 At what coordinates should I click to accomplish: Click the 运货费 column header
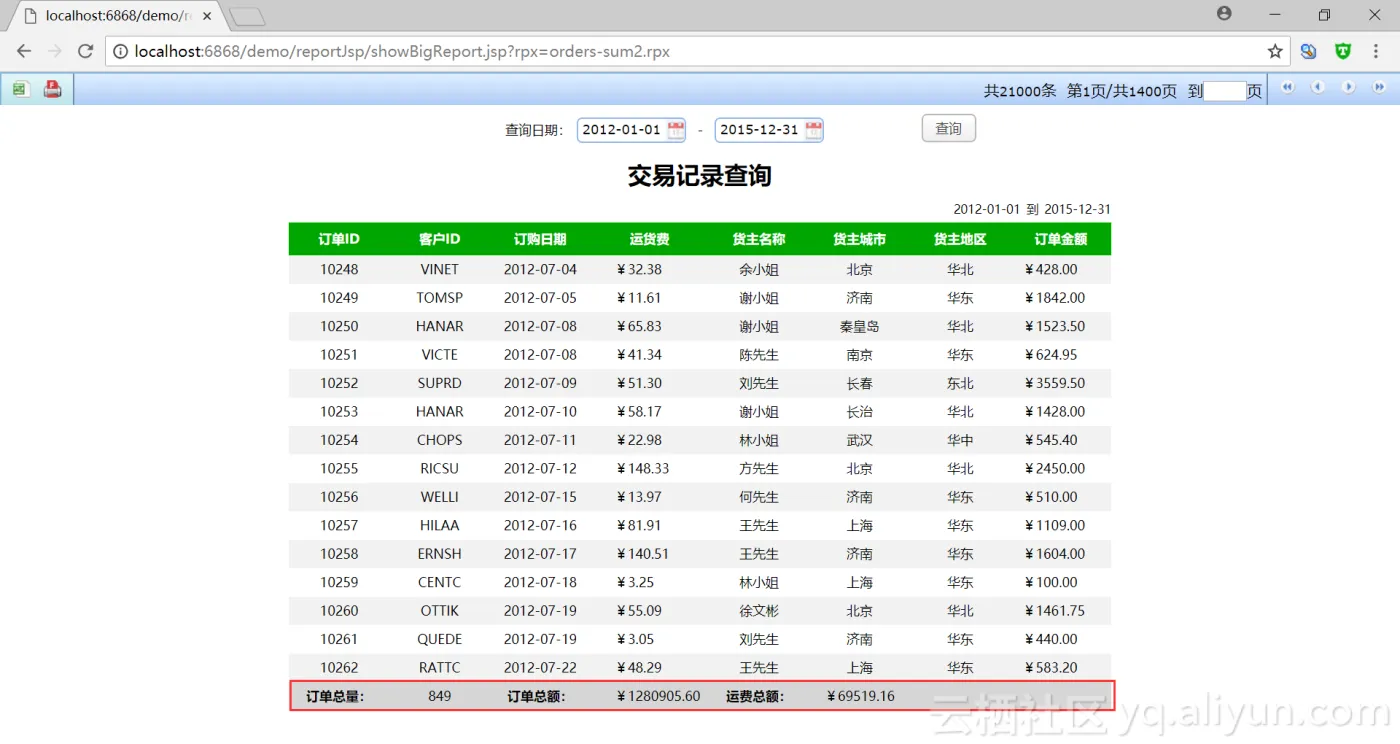650,239
